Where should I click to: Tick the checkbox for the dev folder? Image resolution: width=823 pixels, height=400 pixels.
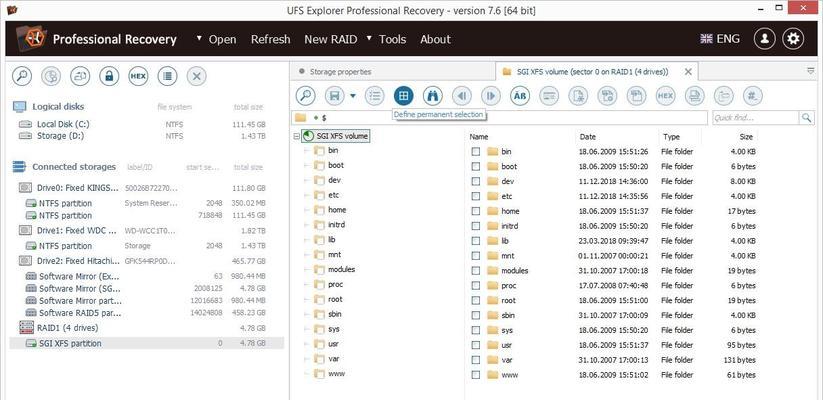(x=476, y=181)
